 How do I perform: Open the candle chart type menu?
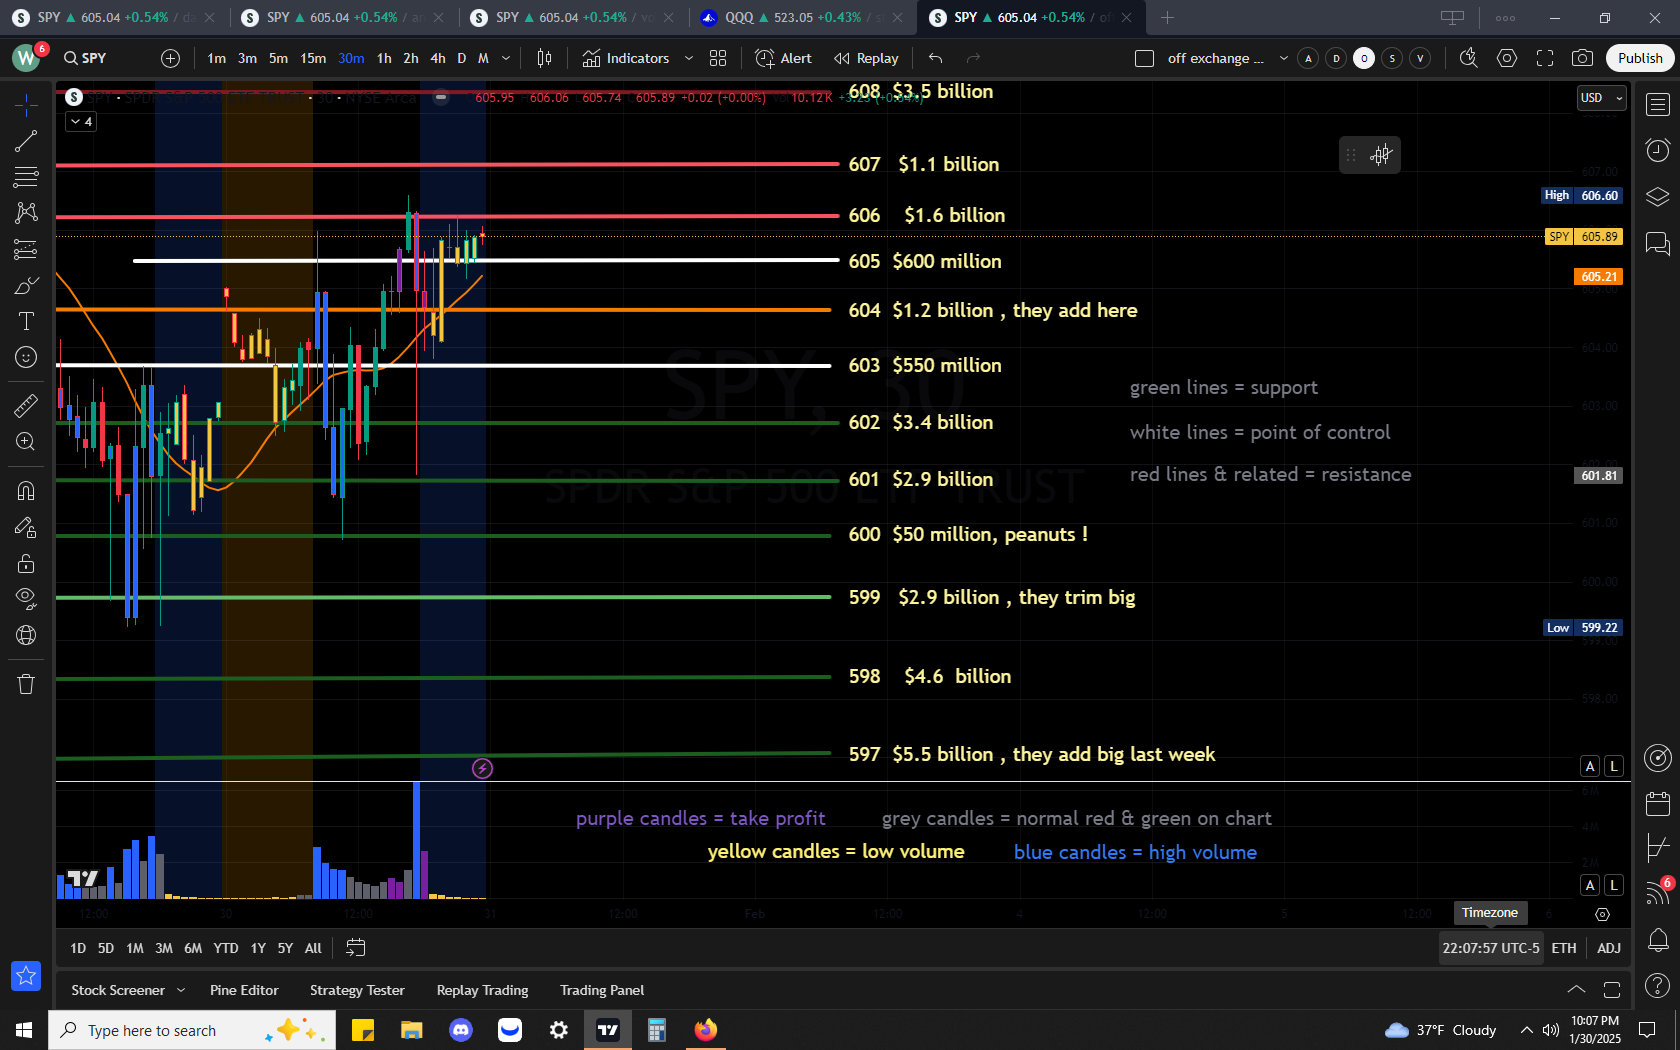(544, 58)
